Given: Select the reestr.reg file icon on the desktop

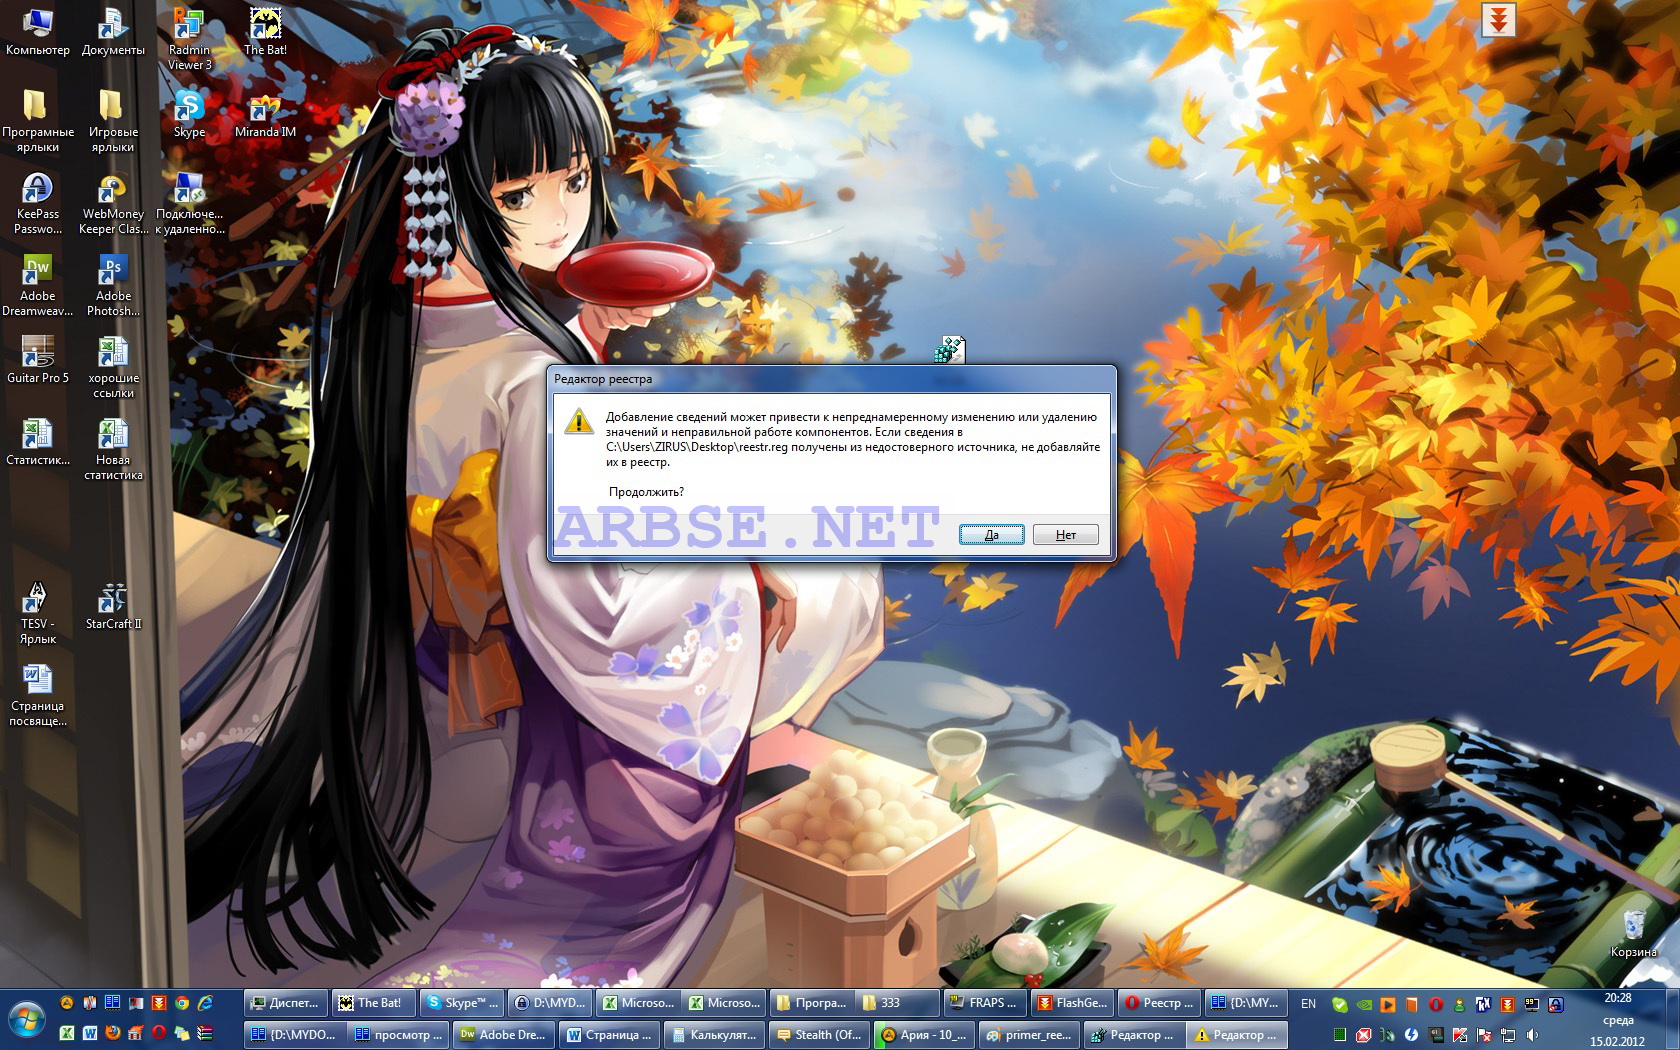Looking at the screenshot, I should pos(949,350).
